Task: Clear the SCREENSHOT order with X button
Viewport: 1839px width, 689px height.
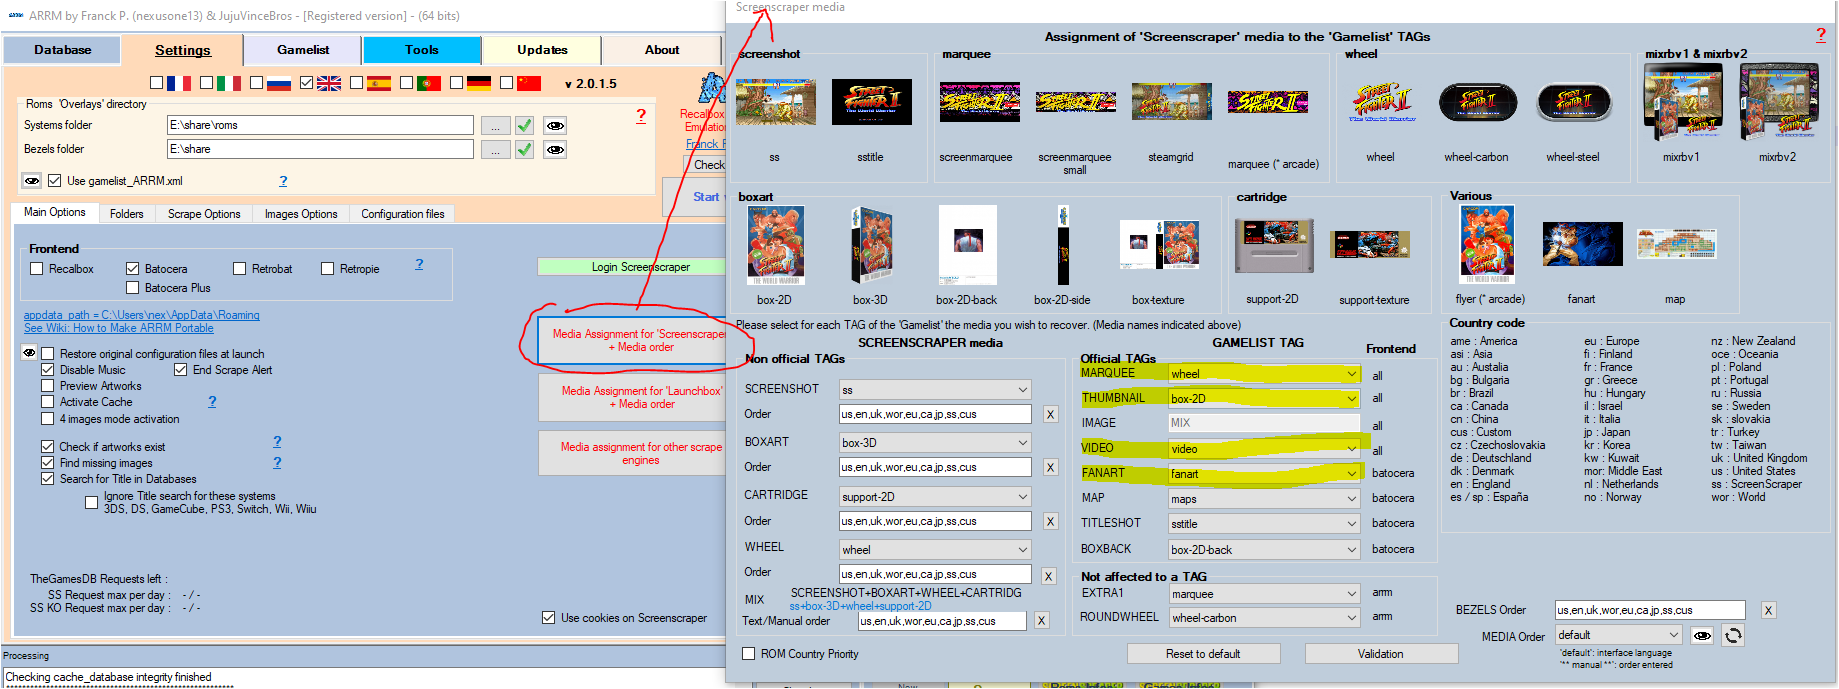Action: pyautogui.click(x=1050, y=414)
